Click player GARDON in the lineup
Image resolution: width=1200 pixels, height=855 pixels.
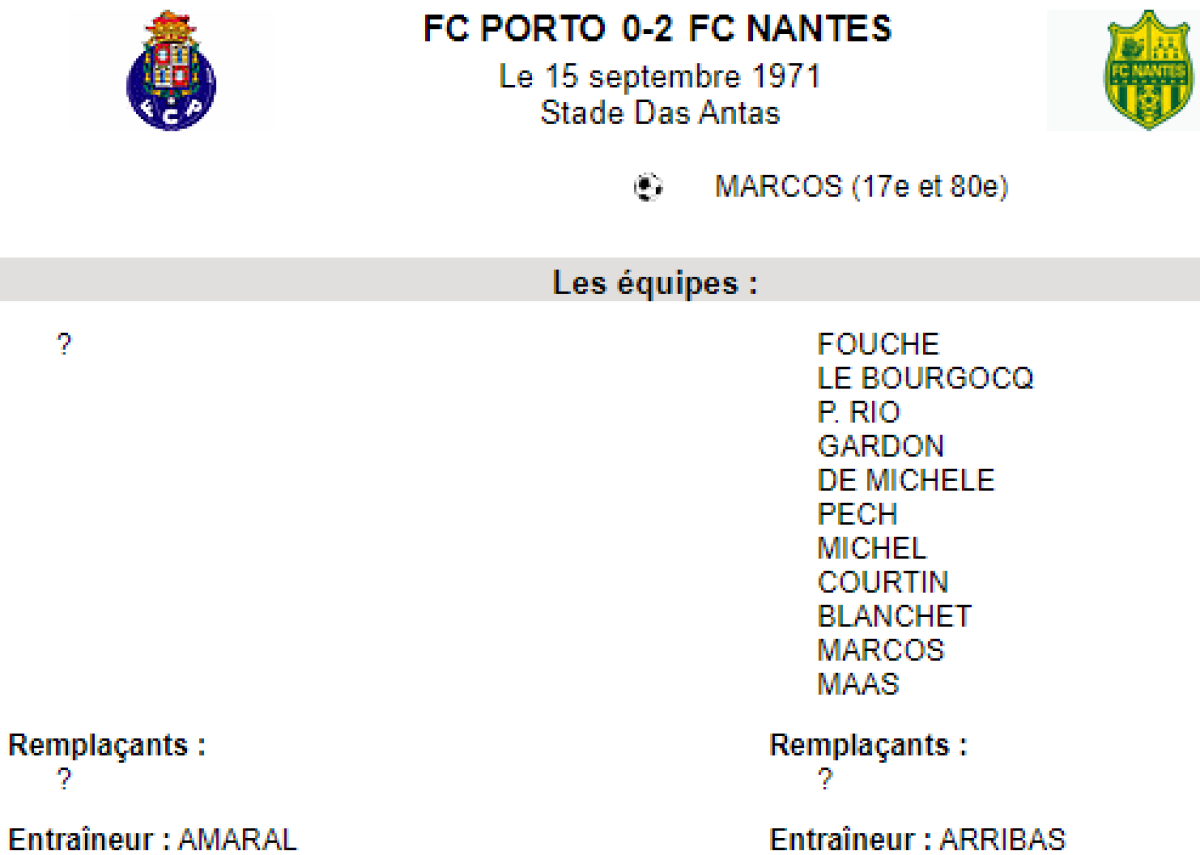[880, 446]
